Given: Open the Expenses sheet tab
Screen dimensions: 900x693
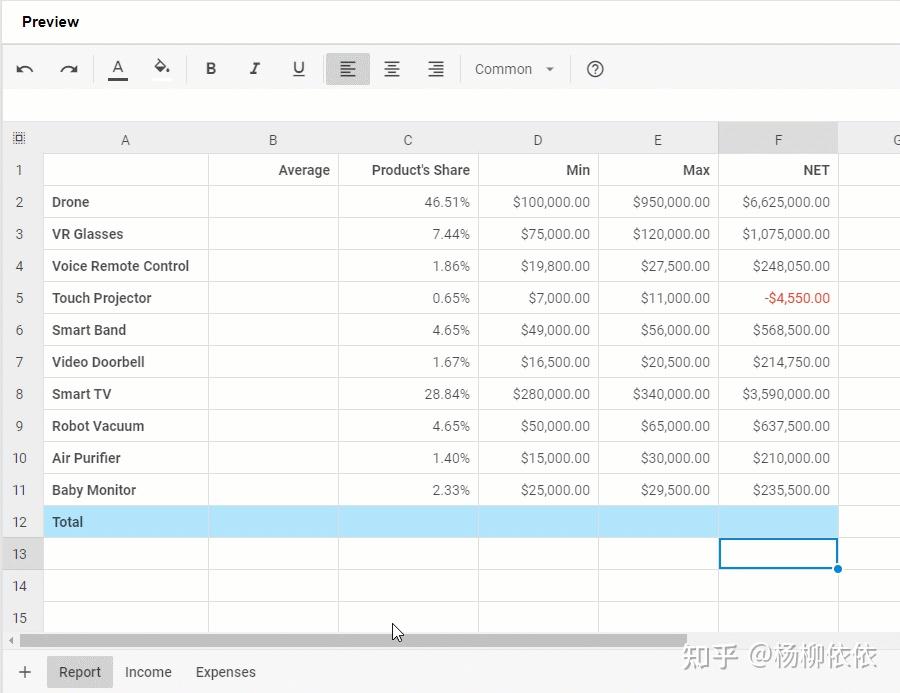Looking at the screenshot, I should (x=225, y=672).
